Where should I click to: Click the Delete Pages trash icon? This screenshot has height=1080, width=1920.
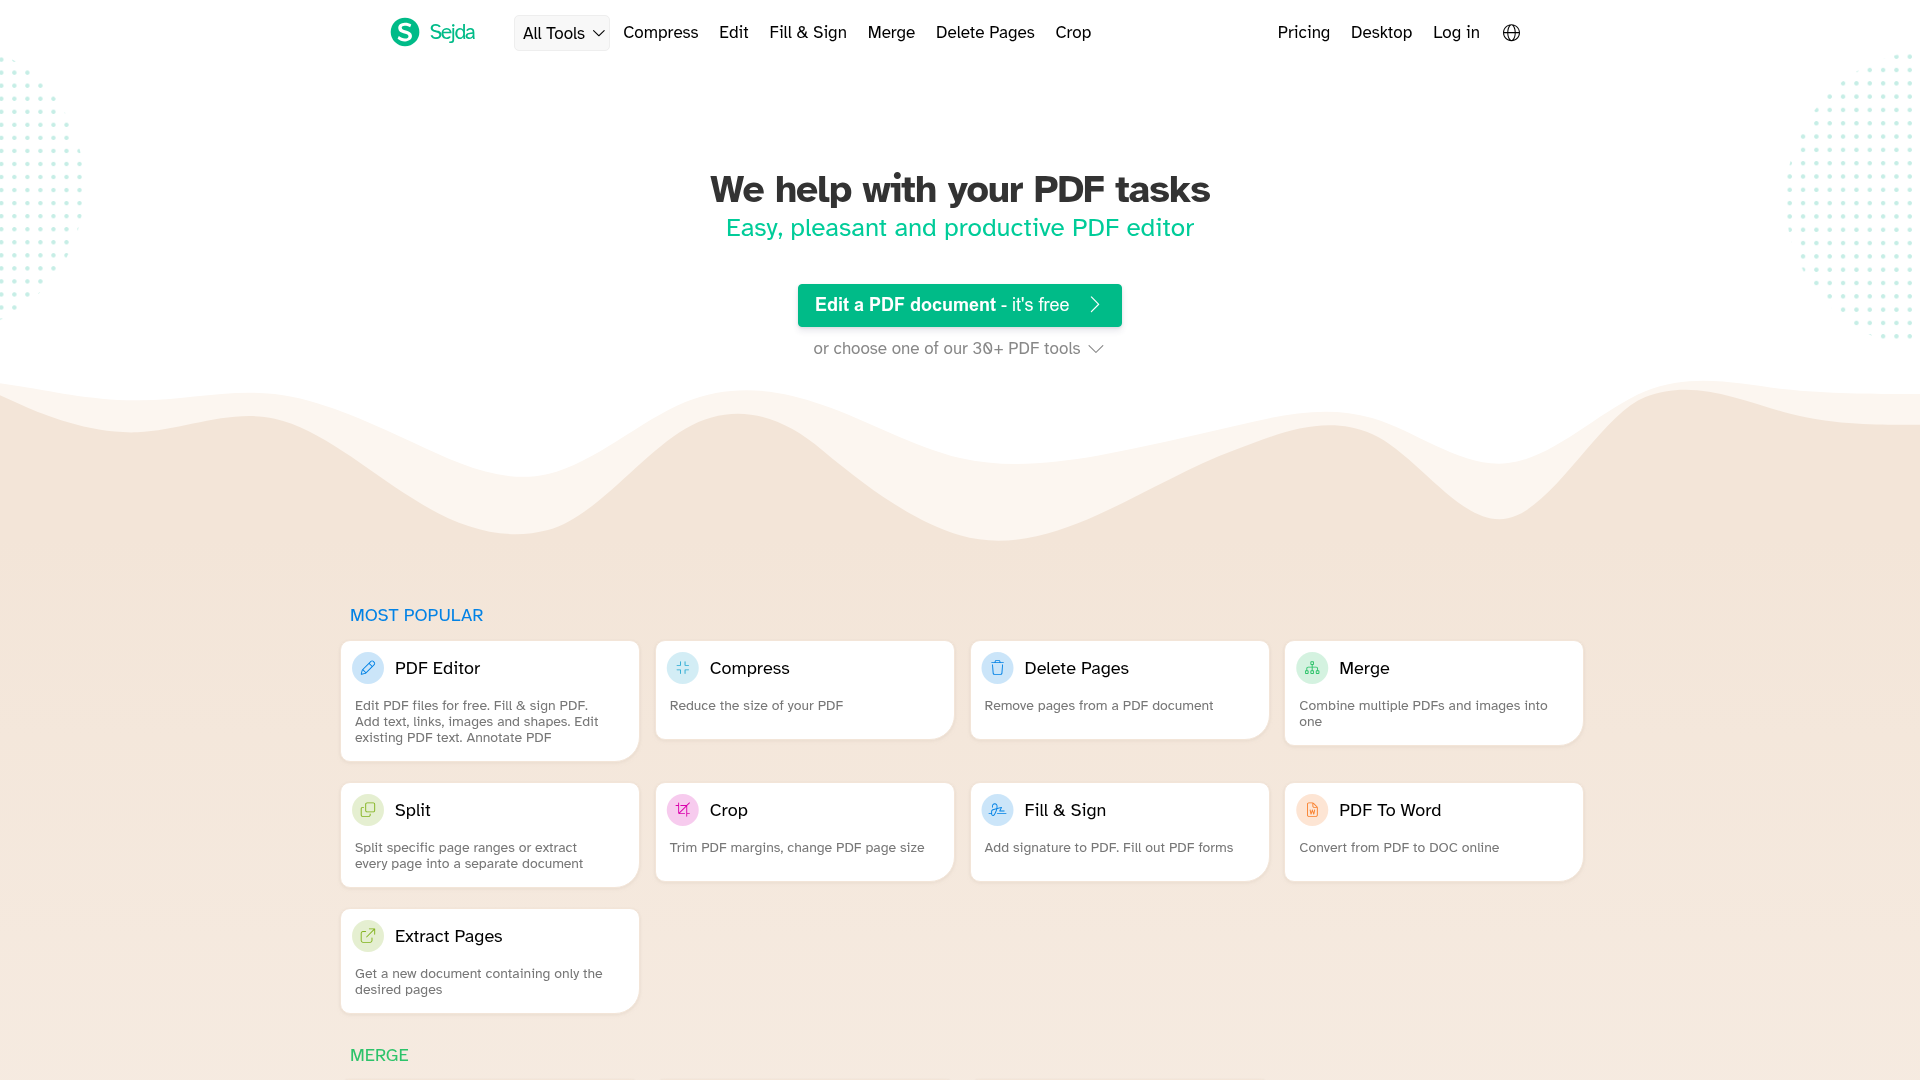tap(997, 668)
